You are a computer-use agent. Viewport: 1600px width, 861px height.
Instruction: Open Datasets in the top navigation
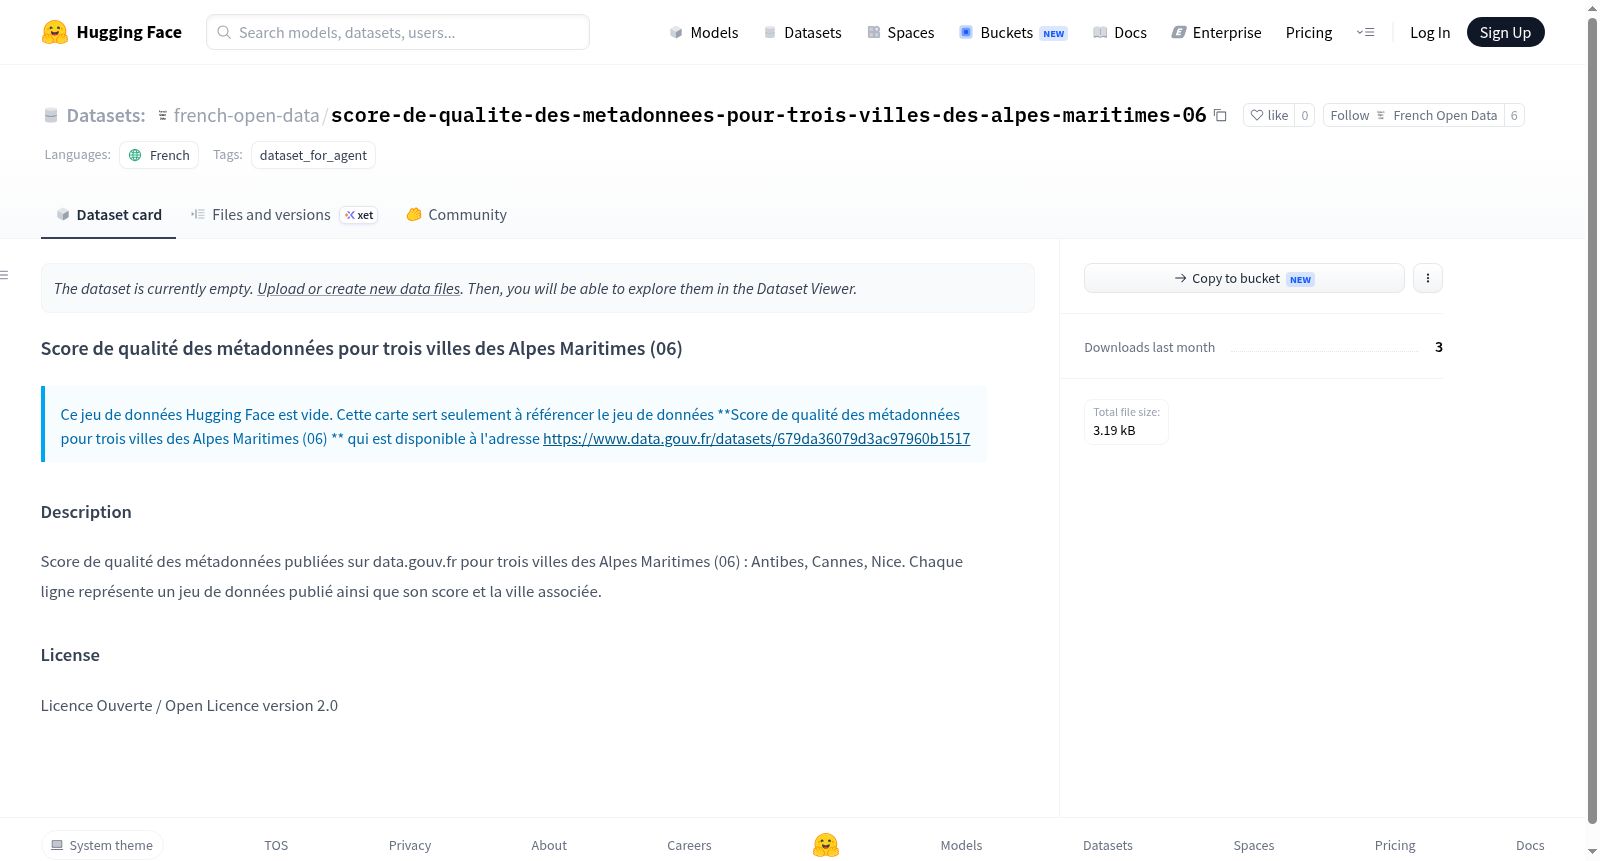pos(803,32)
